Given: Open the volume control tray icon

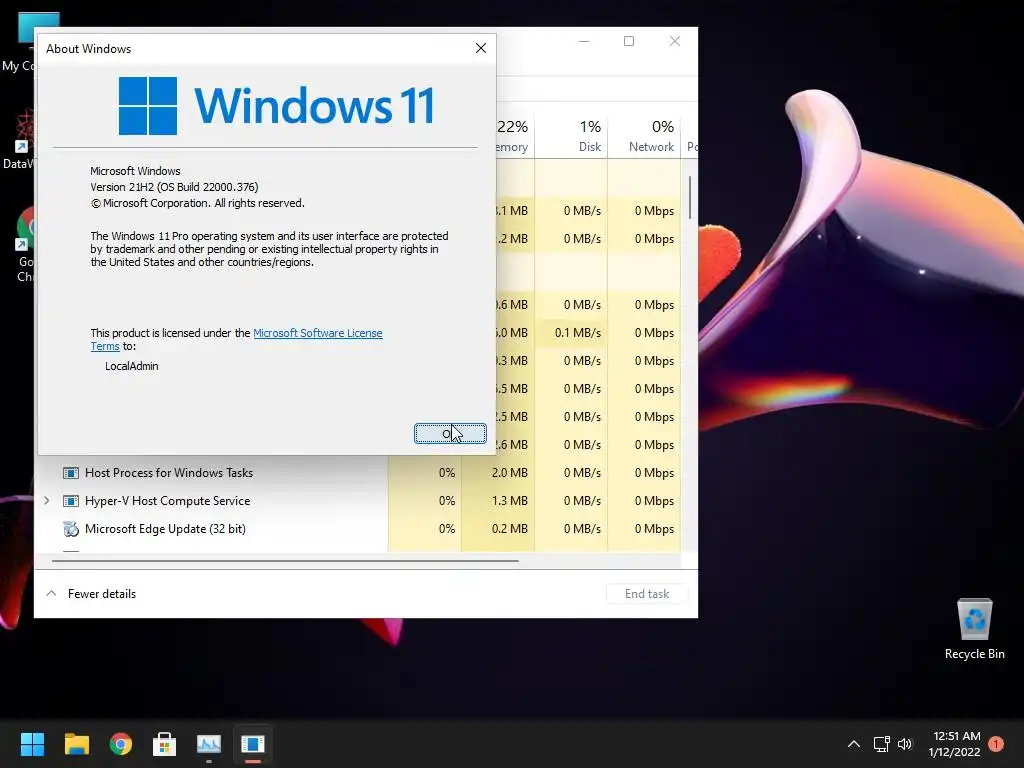Looking at the screenshot, I should coord(905,744).
